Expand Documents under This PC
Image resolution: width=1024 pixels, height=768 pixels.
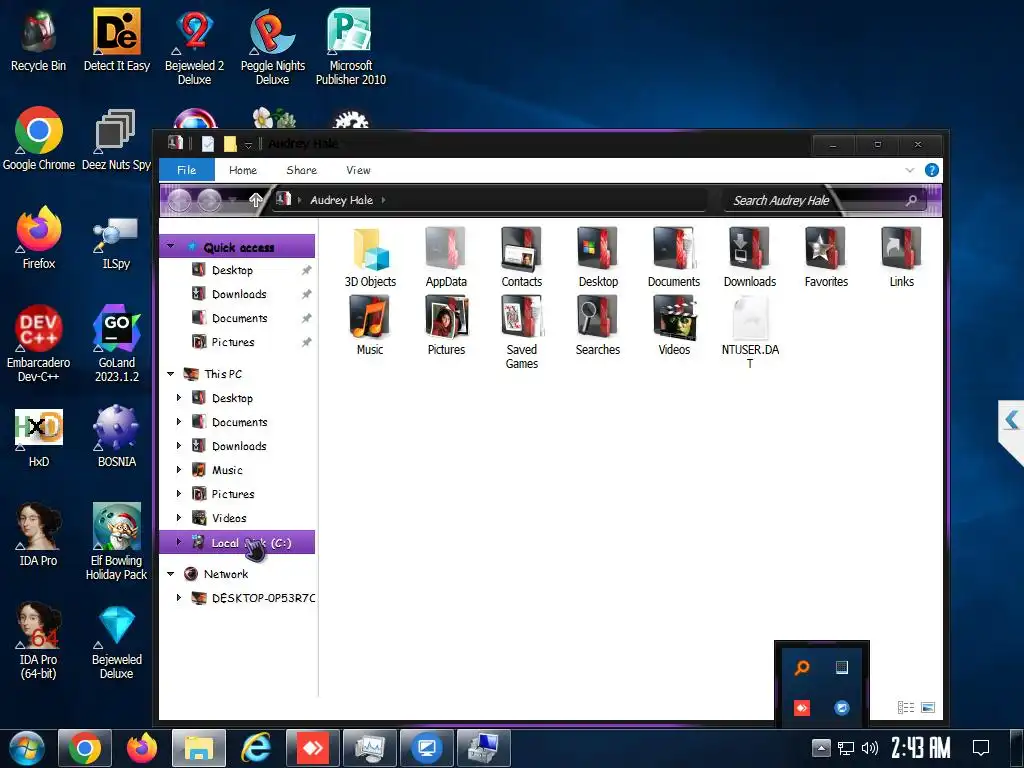click(179, 422)
